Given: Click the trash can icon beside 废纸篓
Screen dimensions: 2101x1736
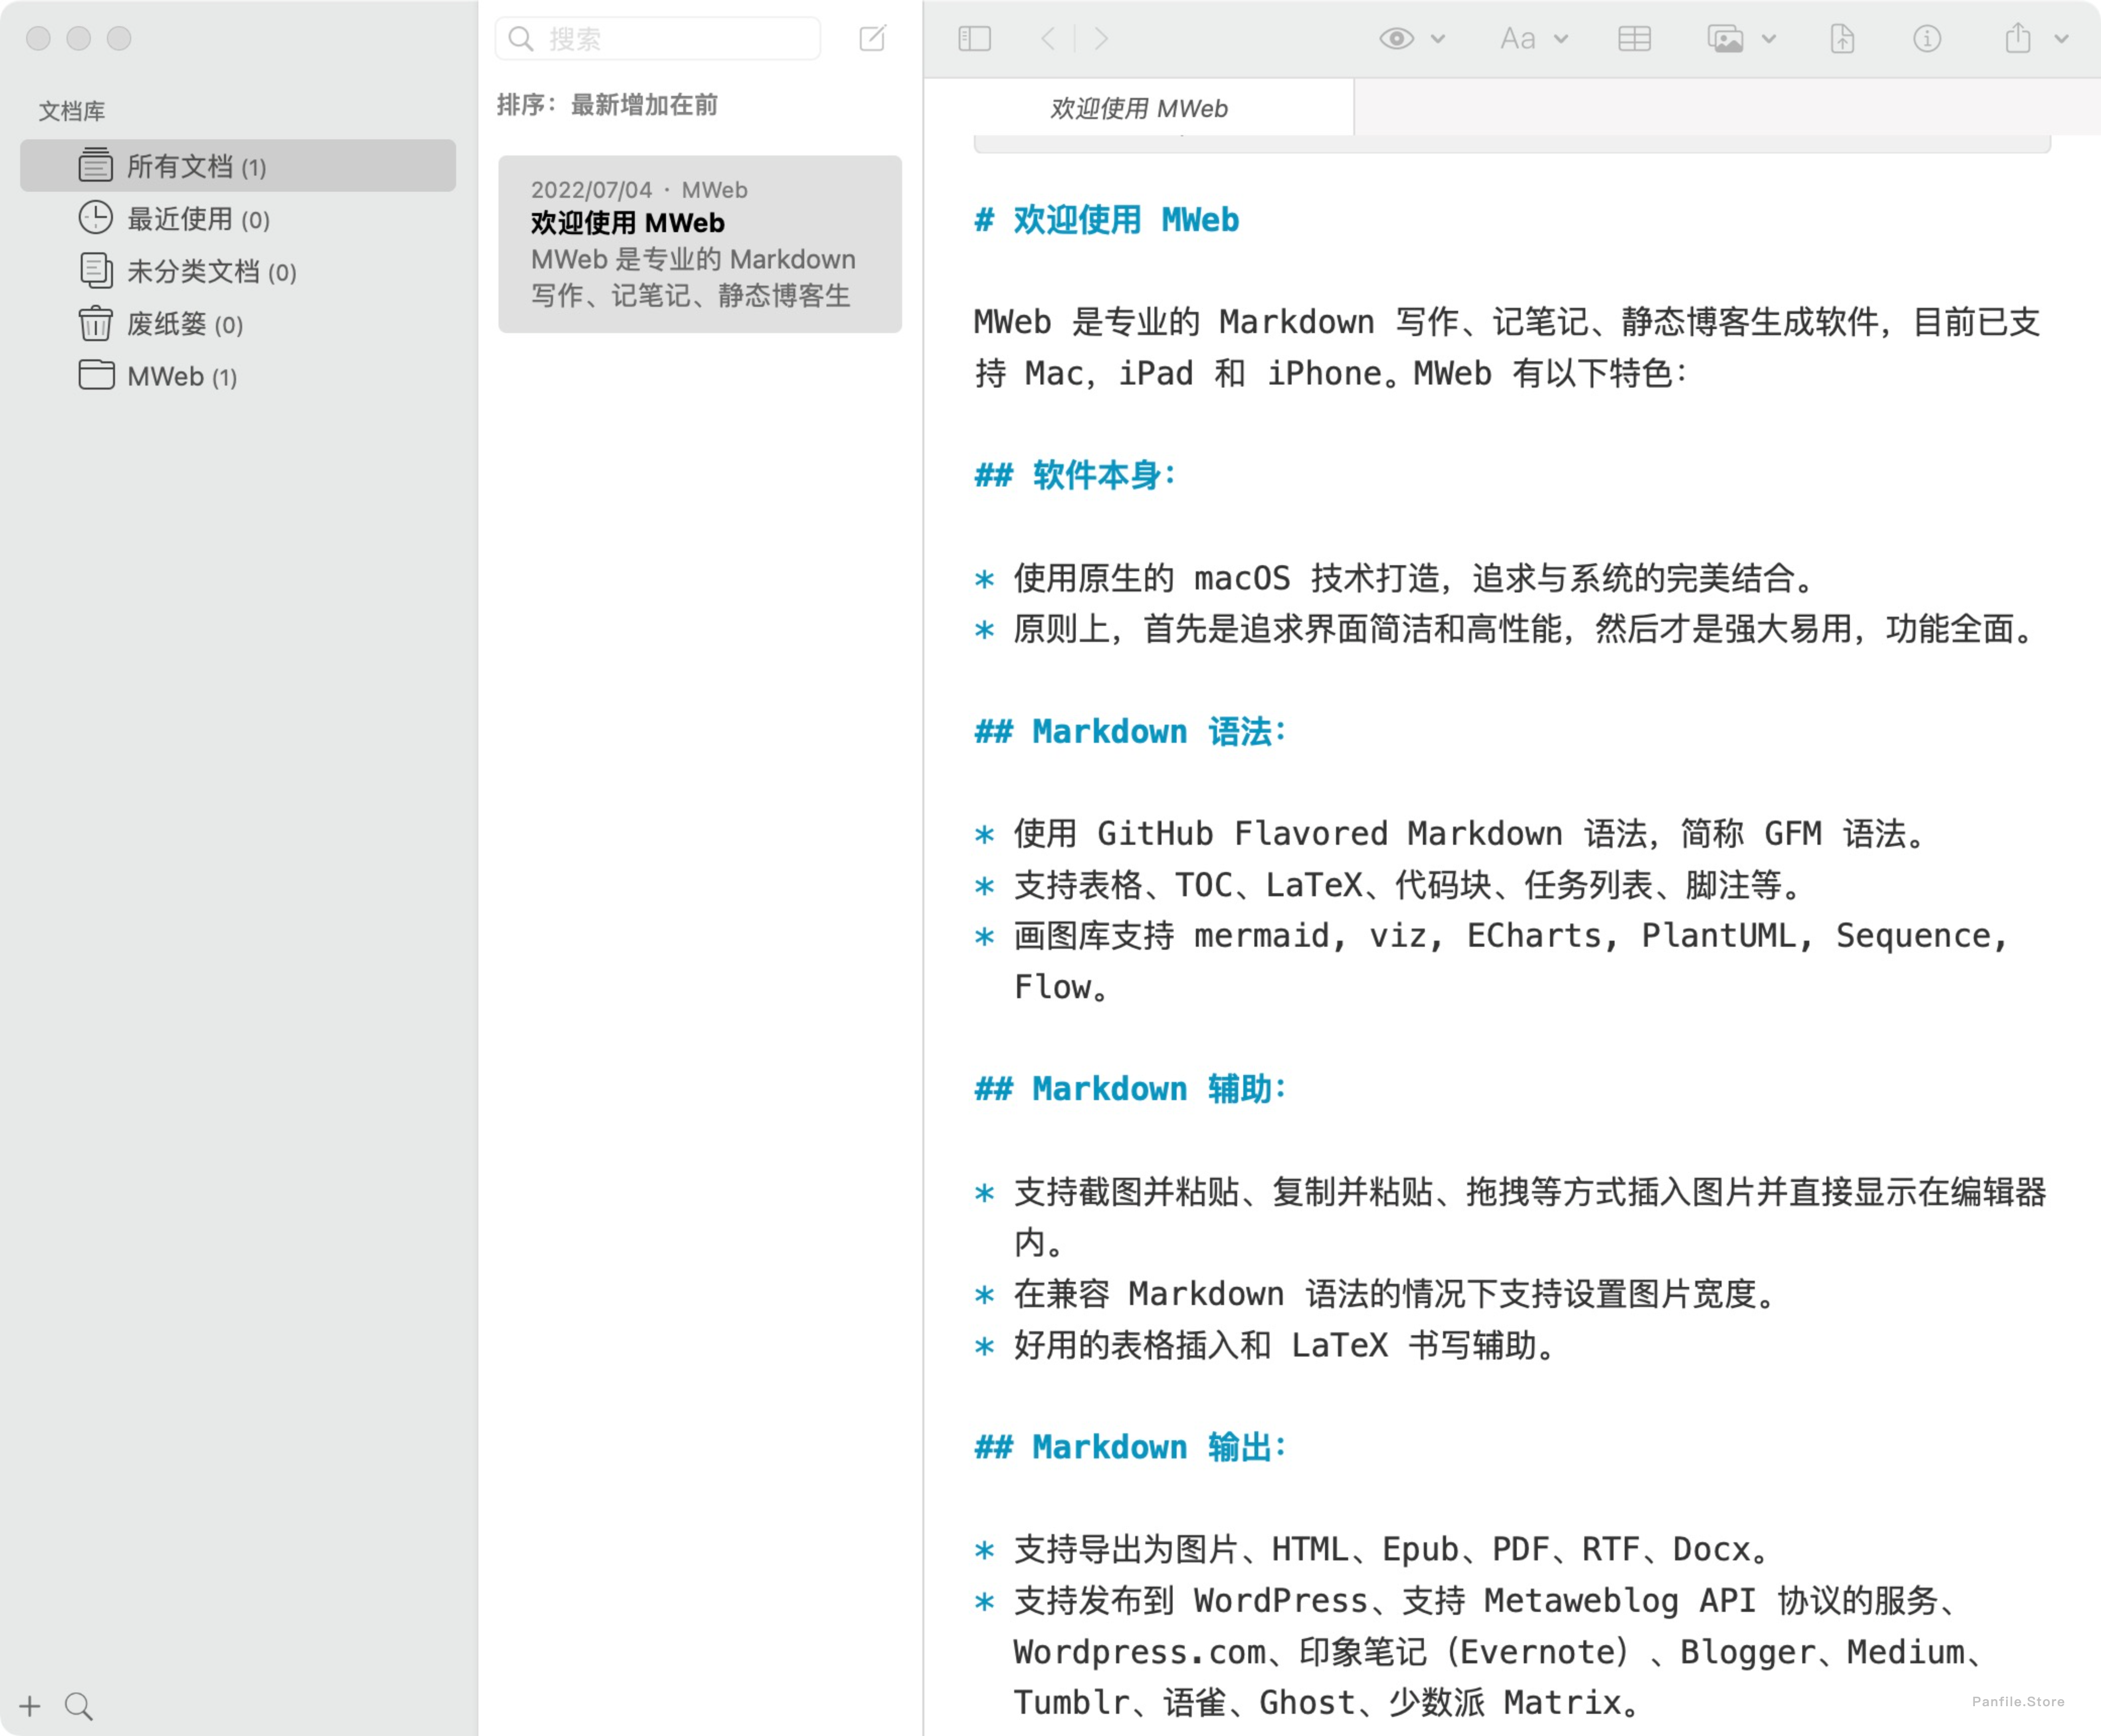Looking at the screenshot, I should pyautogui.click(x=96, y=323).
